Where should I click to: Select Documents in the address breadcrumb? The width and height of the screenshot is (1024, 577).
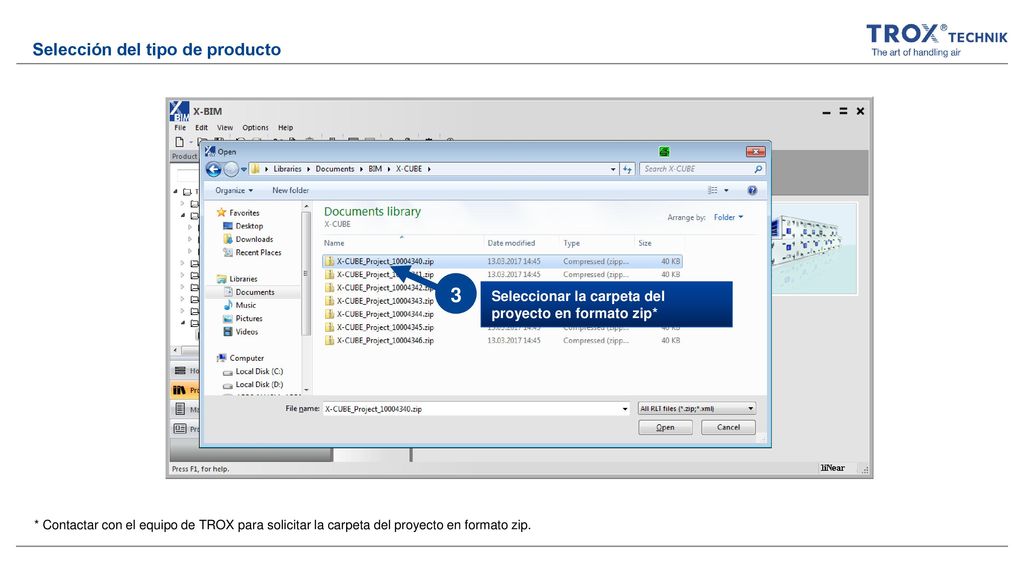(334, 169)
